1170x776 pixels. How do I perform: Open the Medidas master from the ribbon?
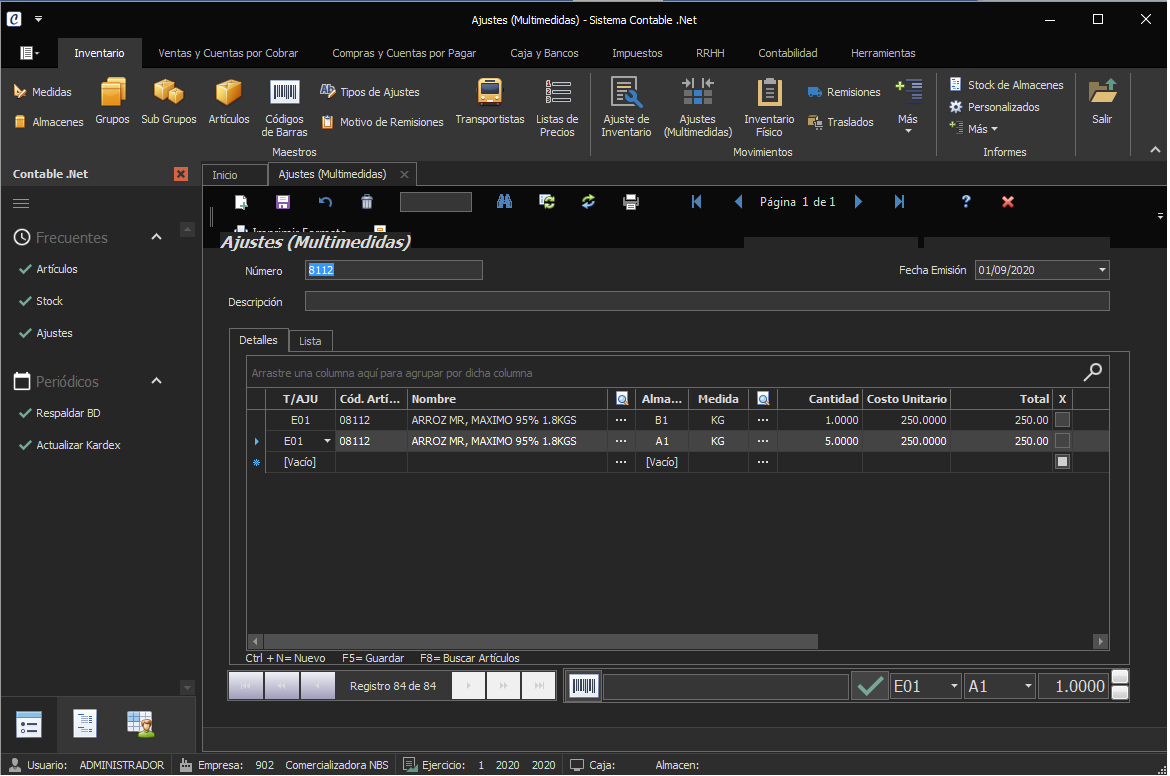click(x=43, y=92)
